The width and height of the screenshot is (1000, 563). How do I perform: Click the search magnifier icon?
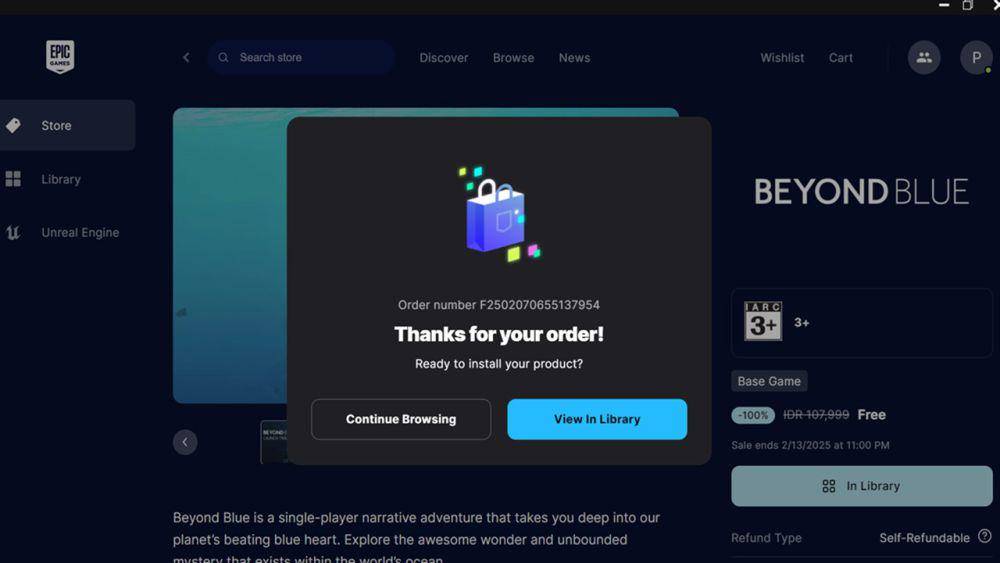point(223,57)
